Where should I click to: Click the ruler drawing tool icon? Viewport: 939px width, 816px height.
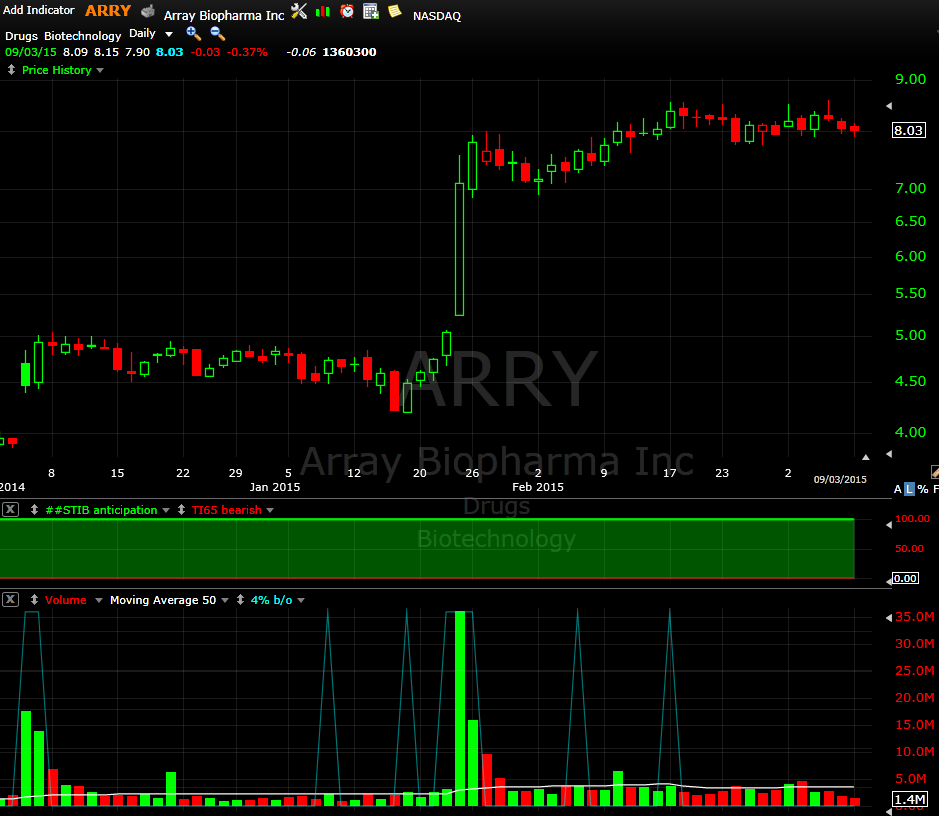(935, 472)
